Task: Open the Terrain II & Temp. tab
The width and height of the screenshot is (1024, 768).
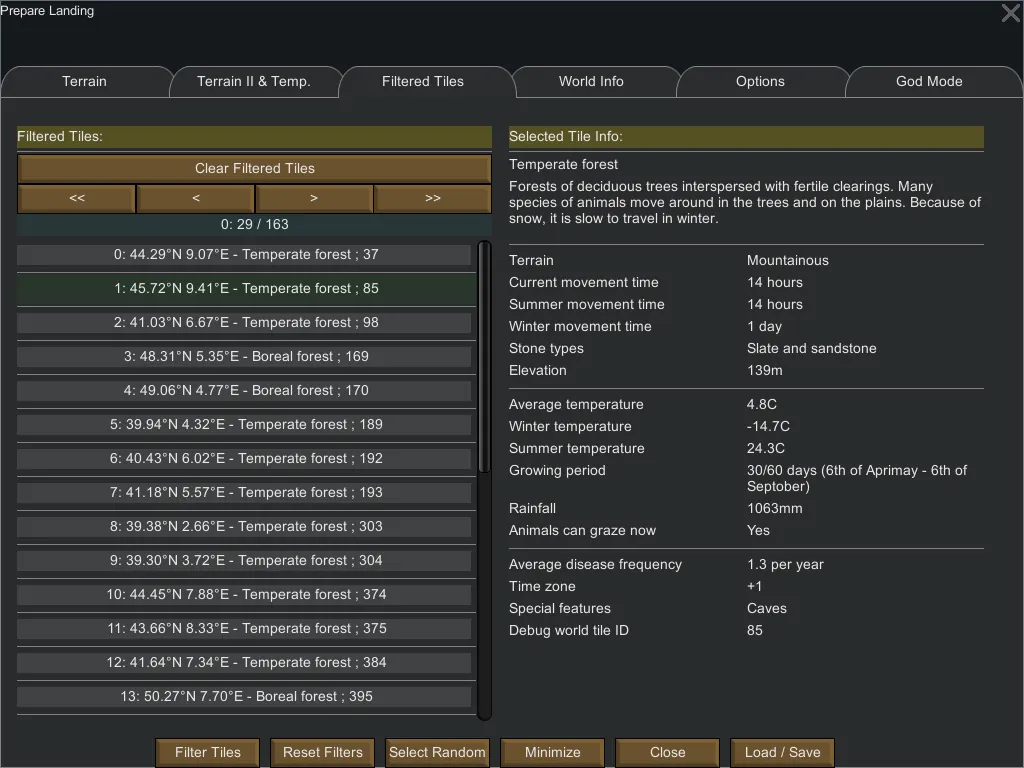Action: tap(254, 82)
